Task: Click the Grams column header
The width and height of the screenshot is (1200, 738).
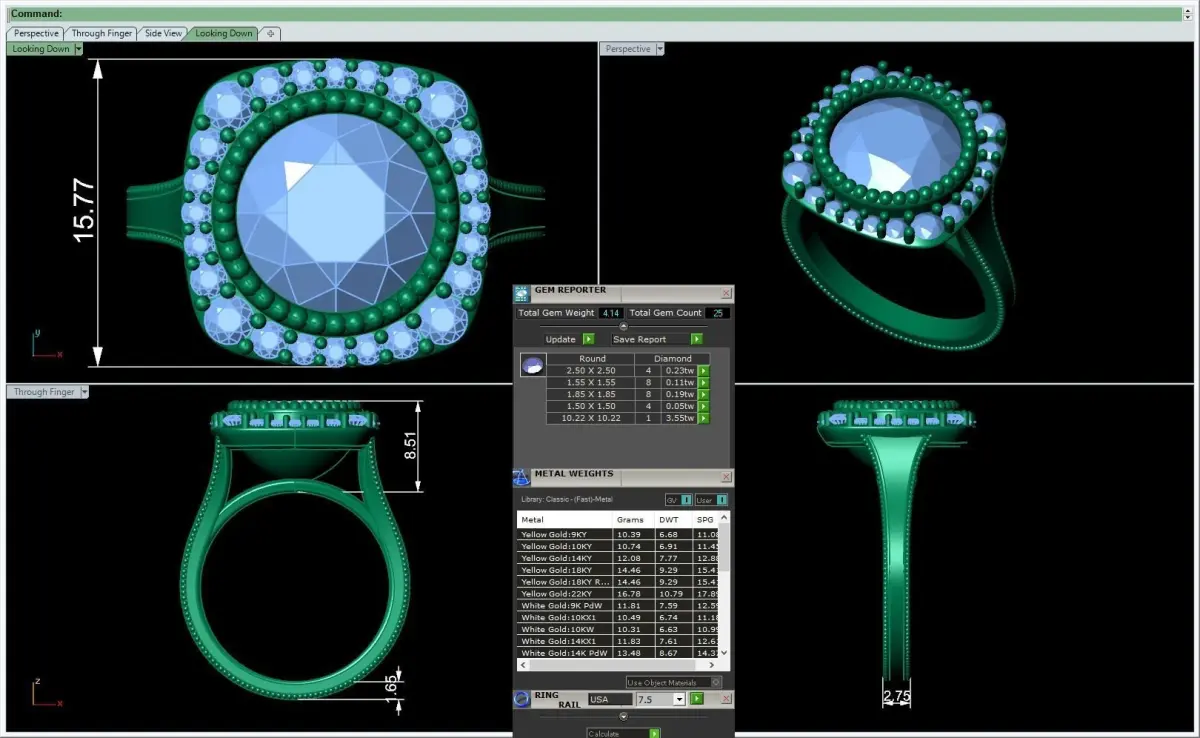Action: [x=633, y=520]
